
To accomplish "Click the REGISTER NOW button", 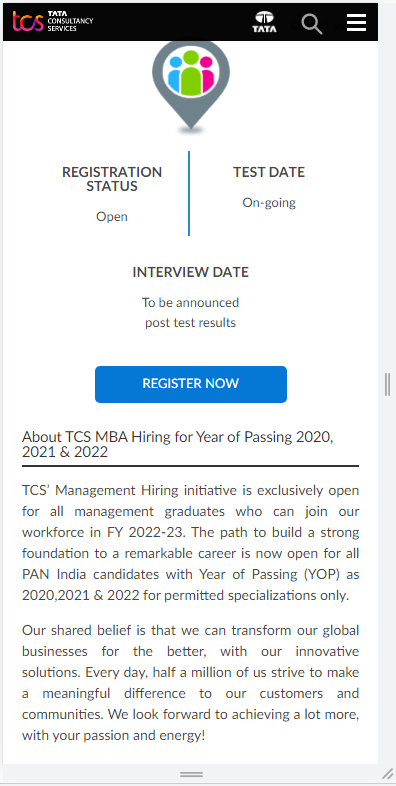I will 191,384.
